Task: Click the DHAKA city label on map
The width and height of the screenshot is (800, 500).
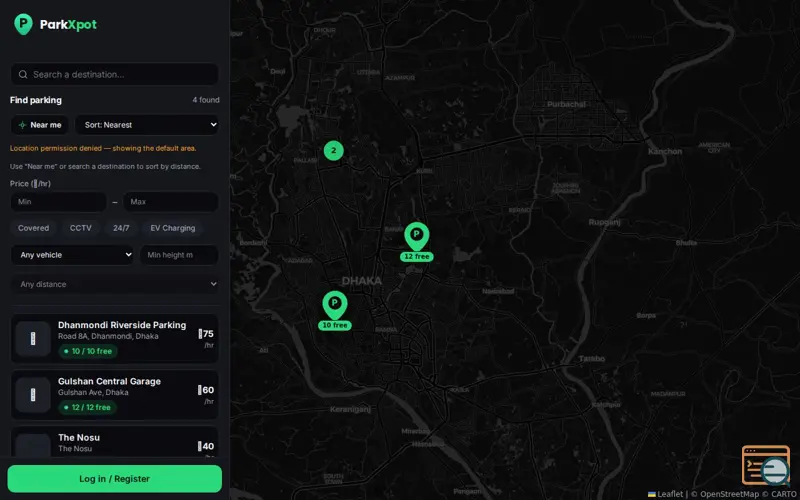Action: click(362, 281)
